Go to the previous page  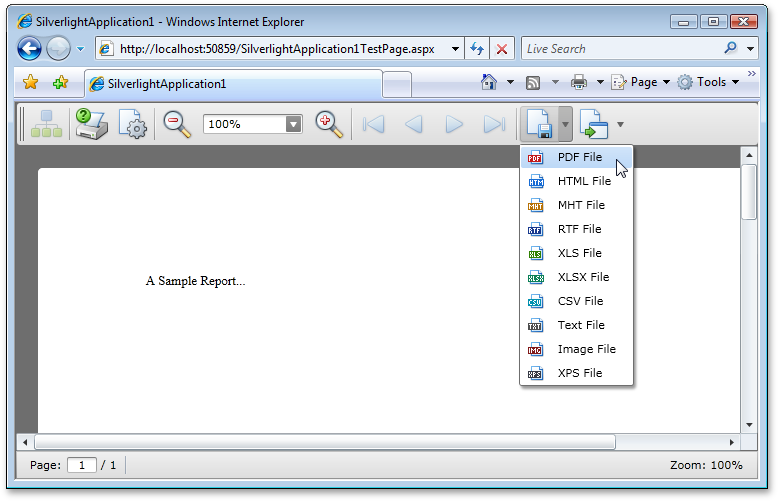[x=413, y=125]
